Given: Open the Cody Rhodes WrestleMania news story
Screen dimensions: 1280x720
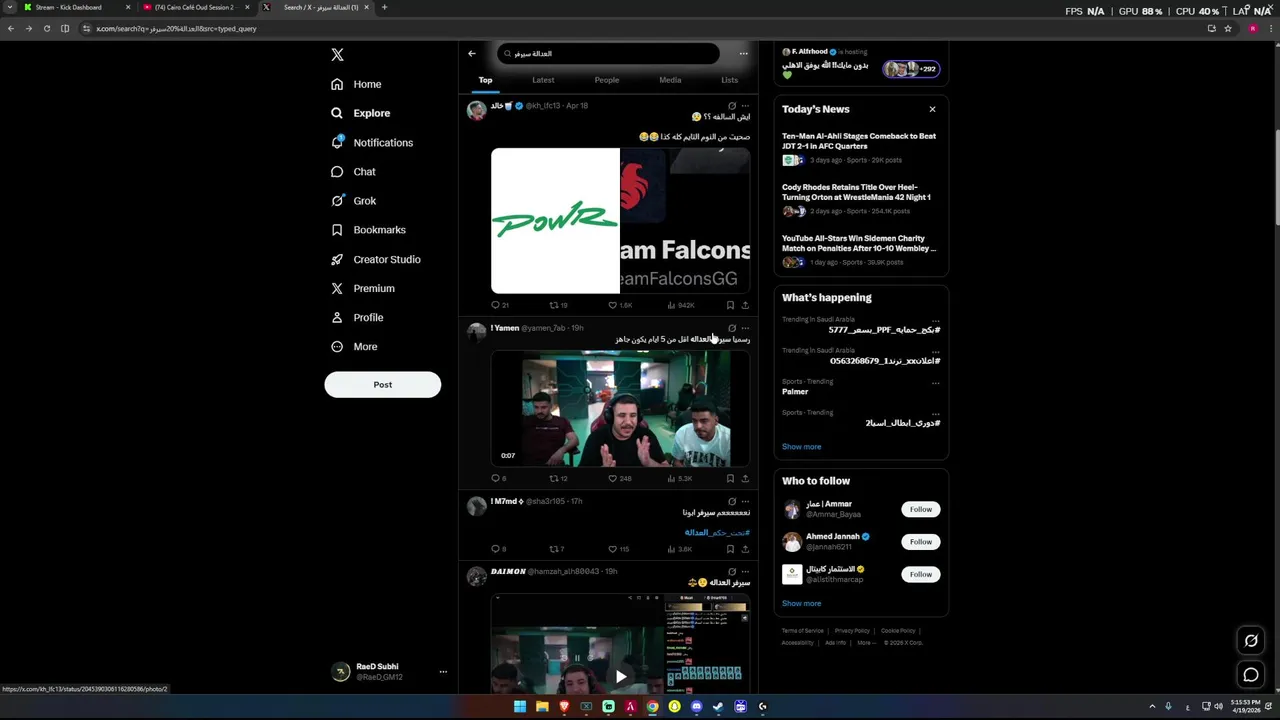Looking at the screenshot, I should click(860, 200).
